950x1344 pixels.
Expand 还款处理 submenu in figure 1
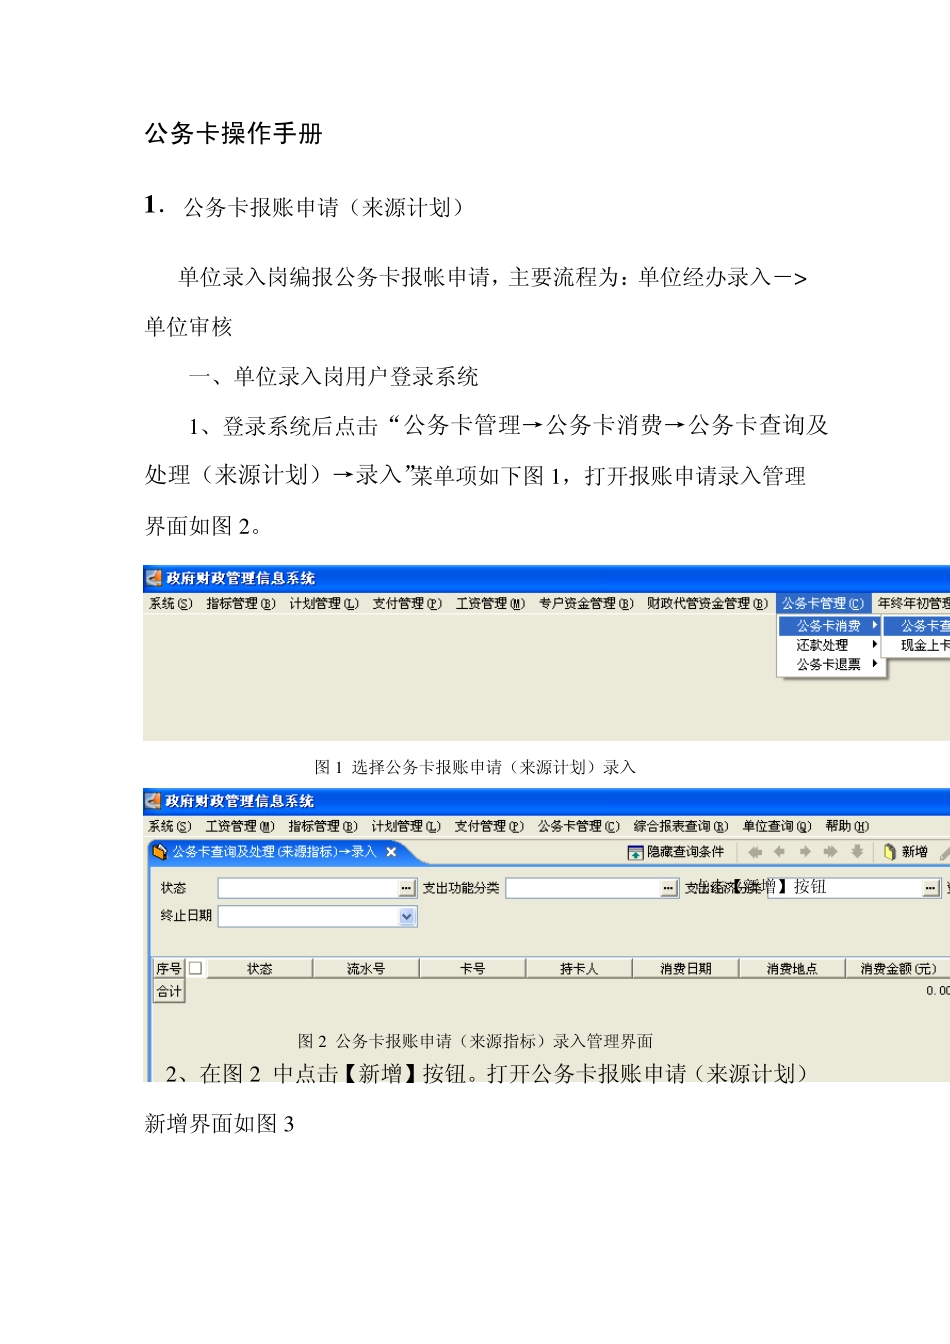coord(830,645)
